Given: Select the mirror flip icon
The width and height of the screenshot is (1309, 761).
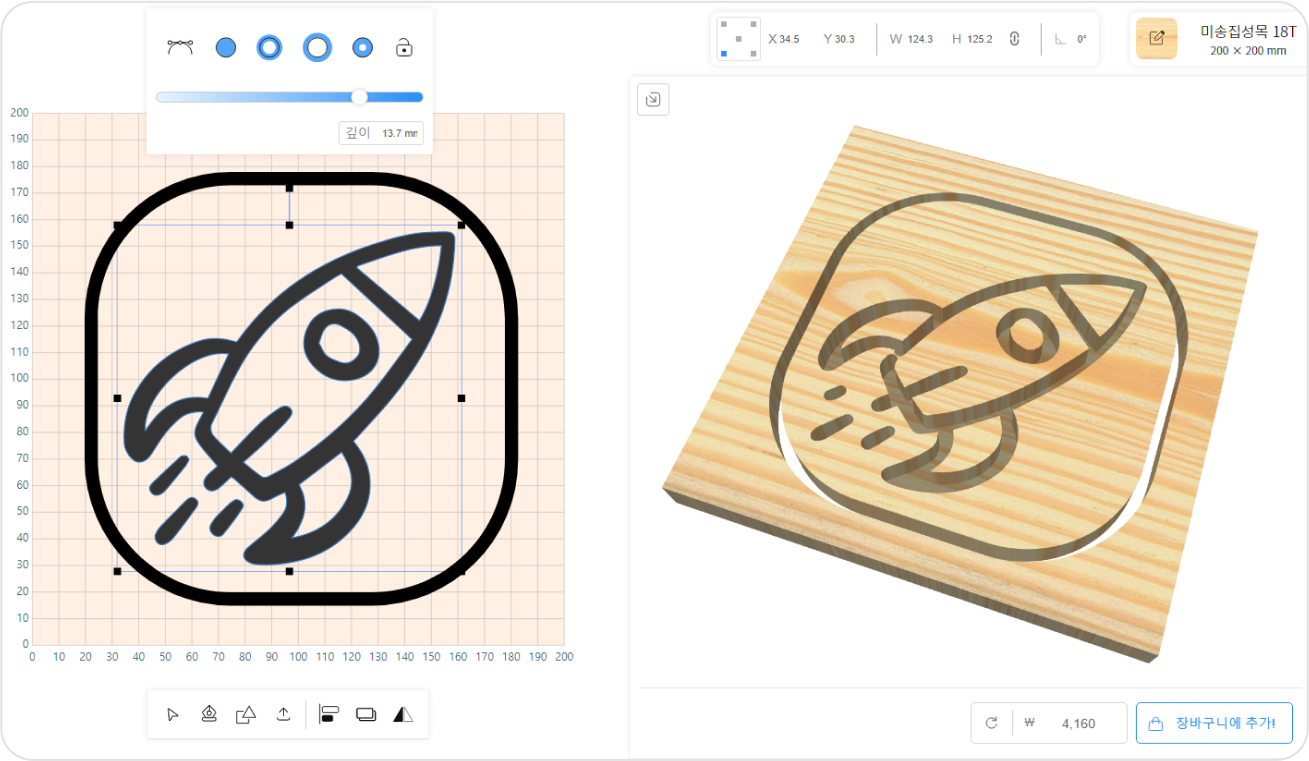Looking at the screenshot, I should coord(402,714).
